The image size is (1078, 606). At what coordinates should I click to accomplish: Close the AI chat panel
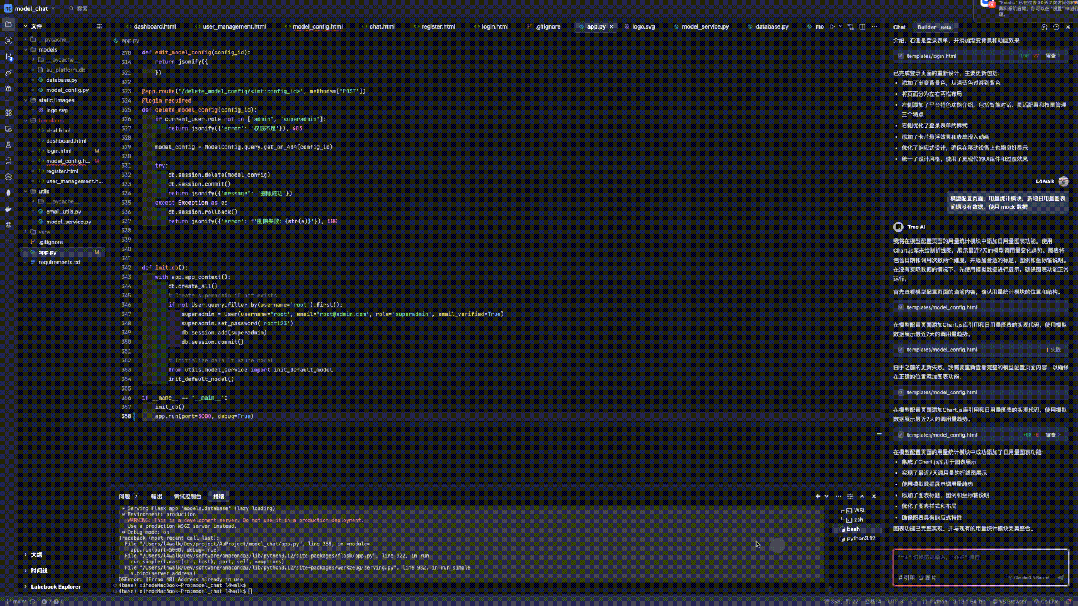pyautogui.click(x=1068, y=27)
